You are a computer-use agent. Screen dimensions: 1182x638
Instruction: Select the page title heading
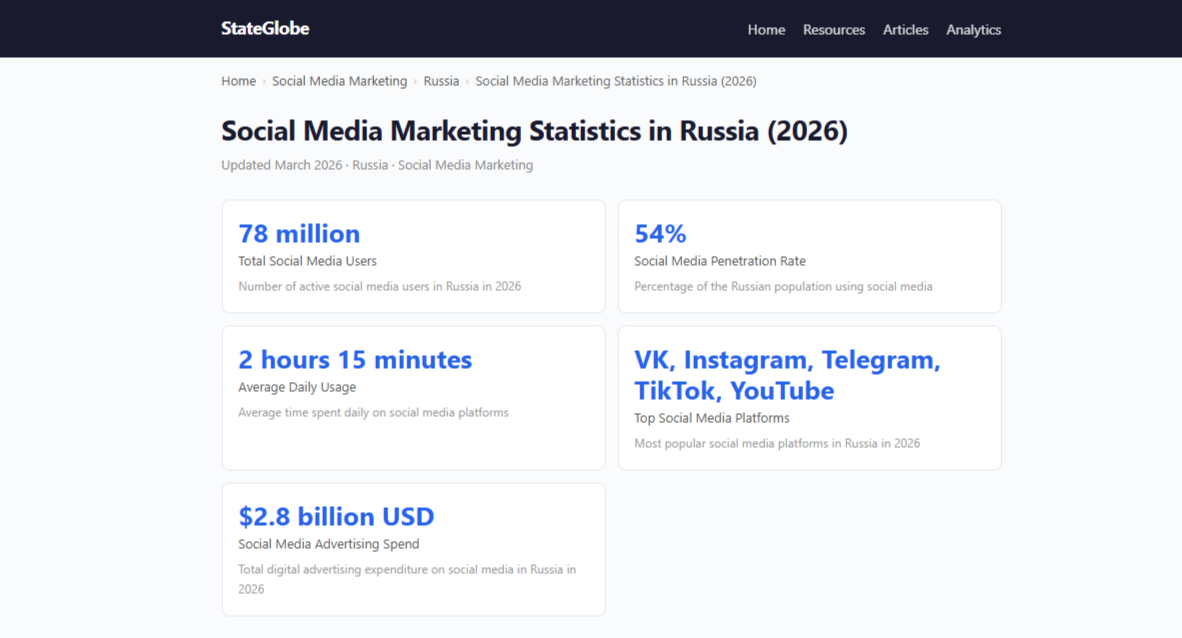(534, 131)
